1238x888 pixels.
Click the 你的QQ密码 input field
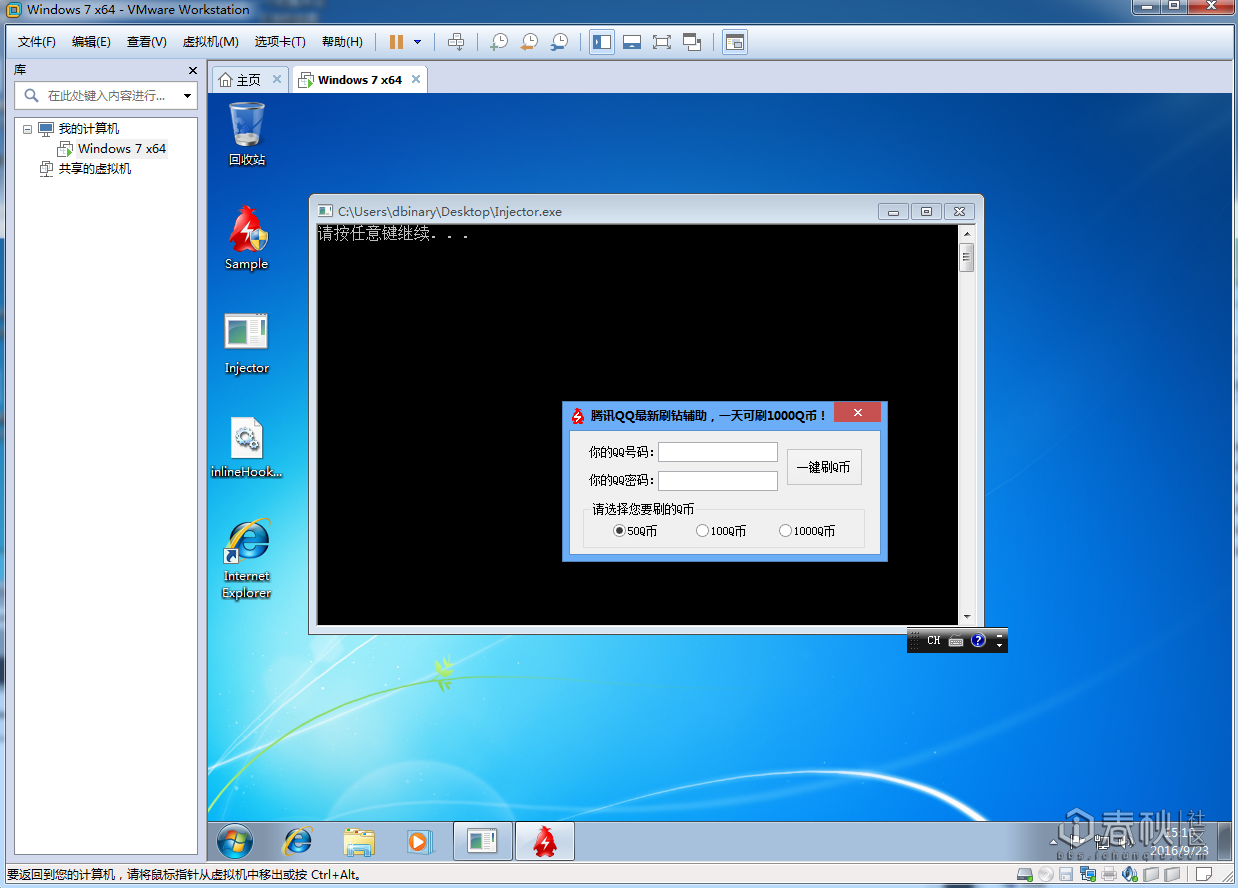point(718,481)
